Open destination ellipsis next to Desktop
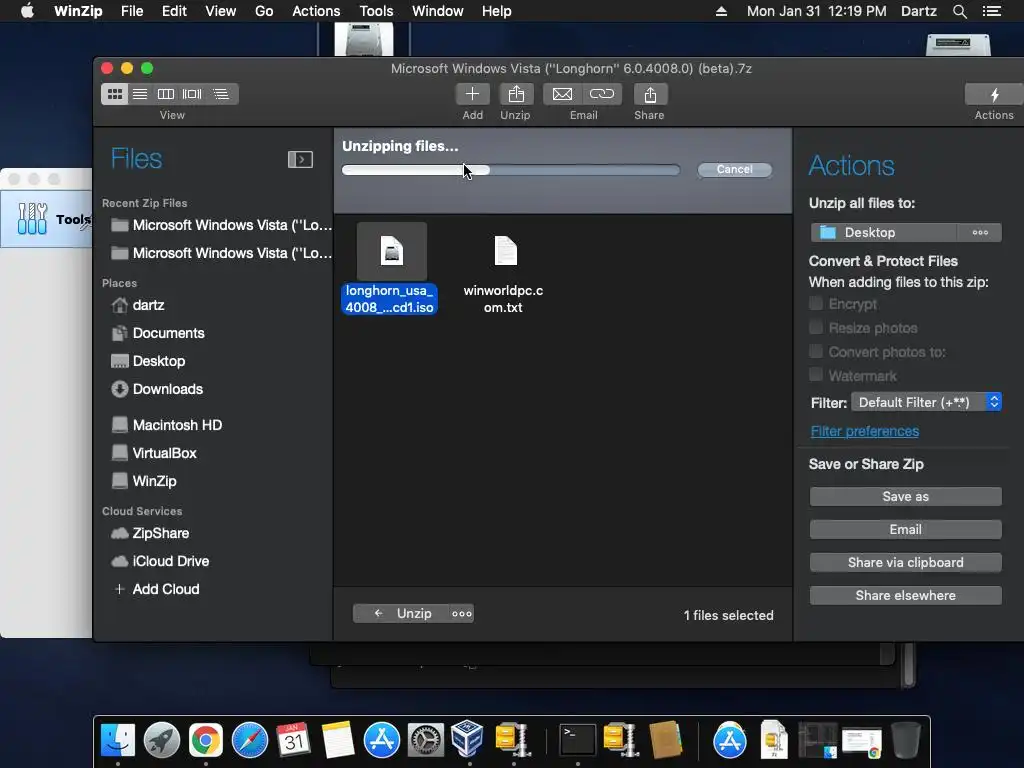Image resolution: width=1024 pixels, height=768 pixels. [980, 232]
